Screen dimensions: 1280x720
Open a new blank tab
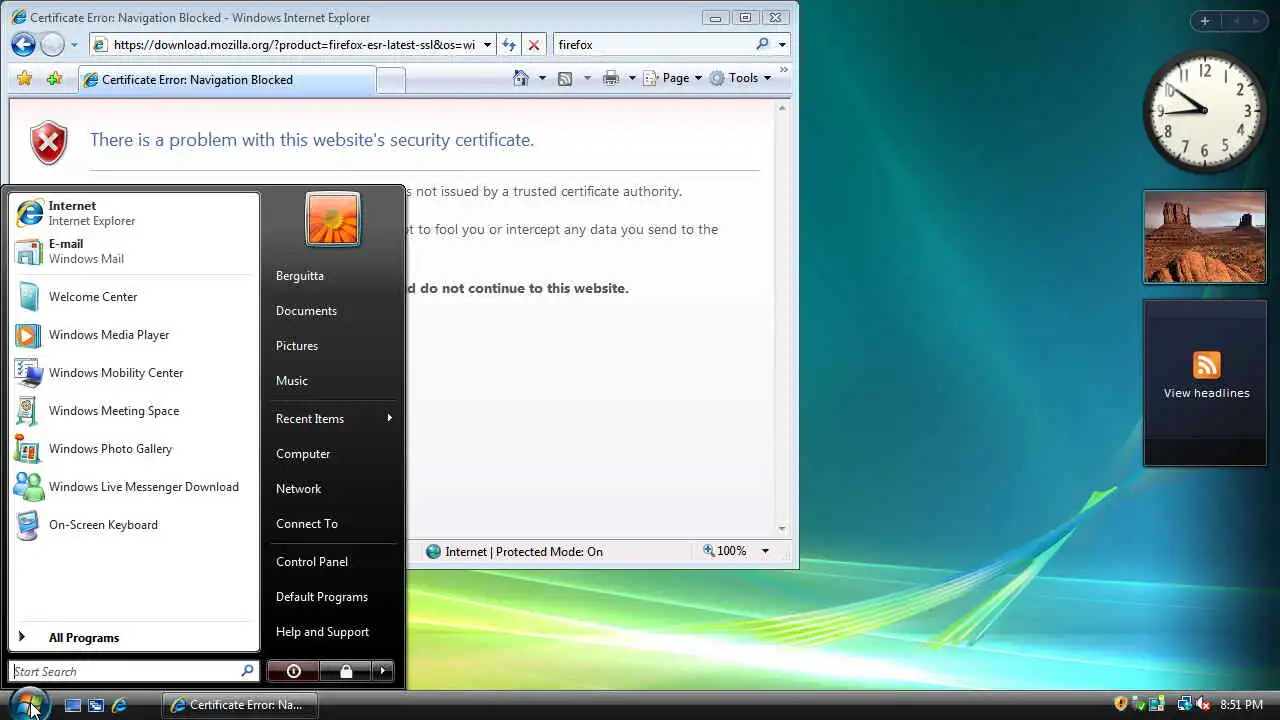[391, 80]
